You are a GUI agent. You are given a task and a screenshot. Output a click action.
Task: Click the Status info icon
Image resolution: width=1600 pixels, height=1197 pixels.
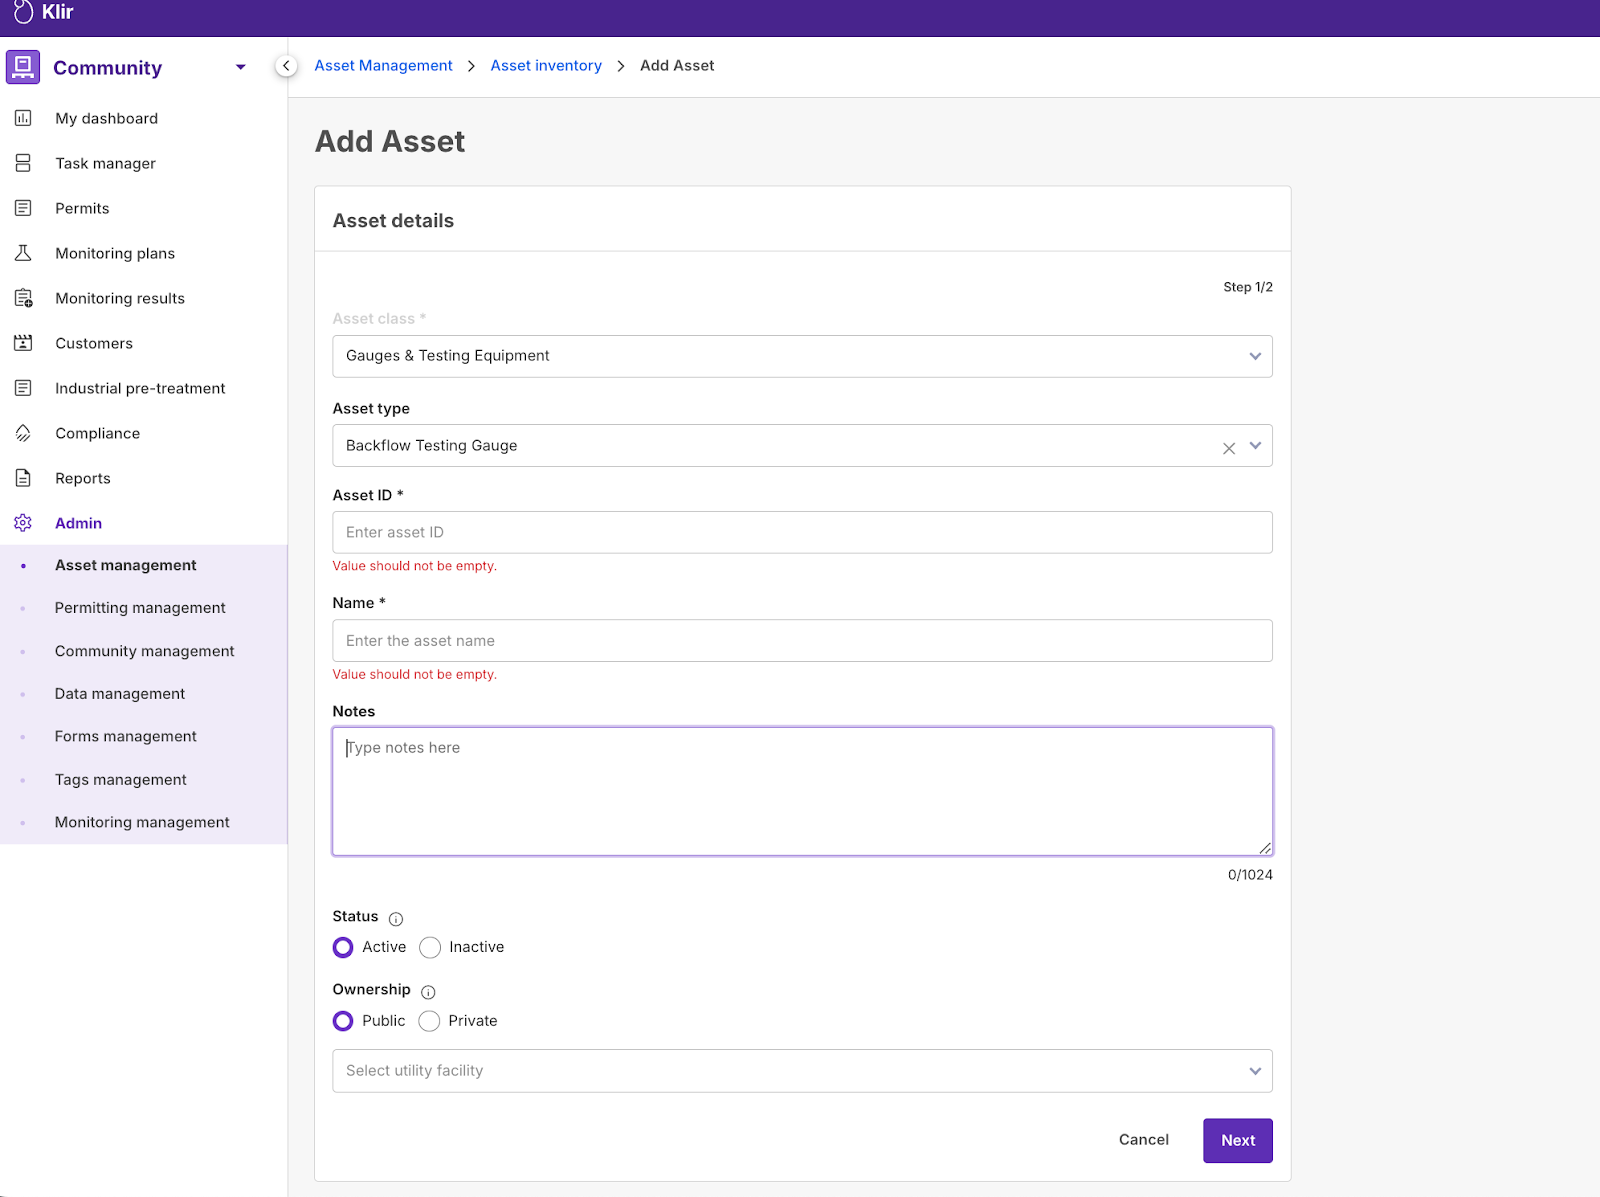click(396, 919)
